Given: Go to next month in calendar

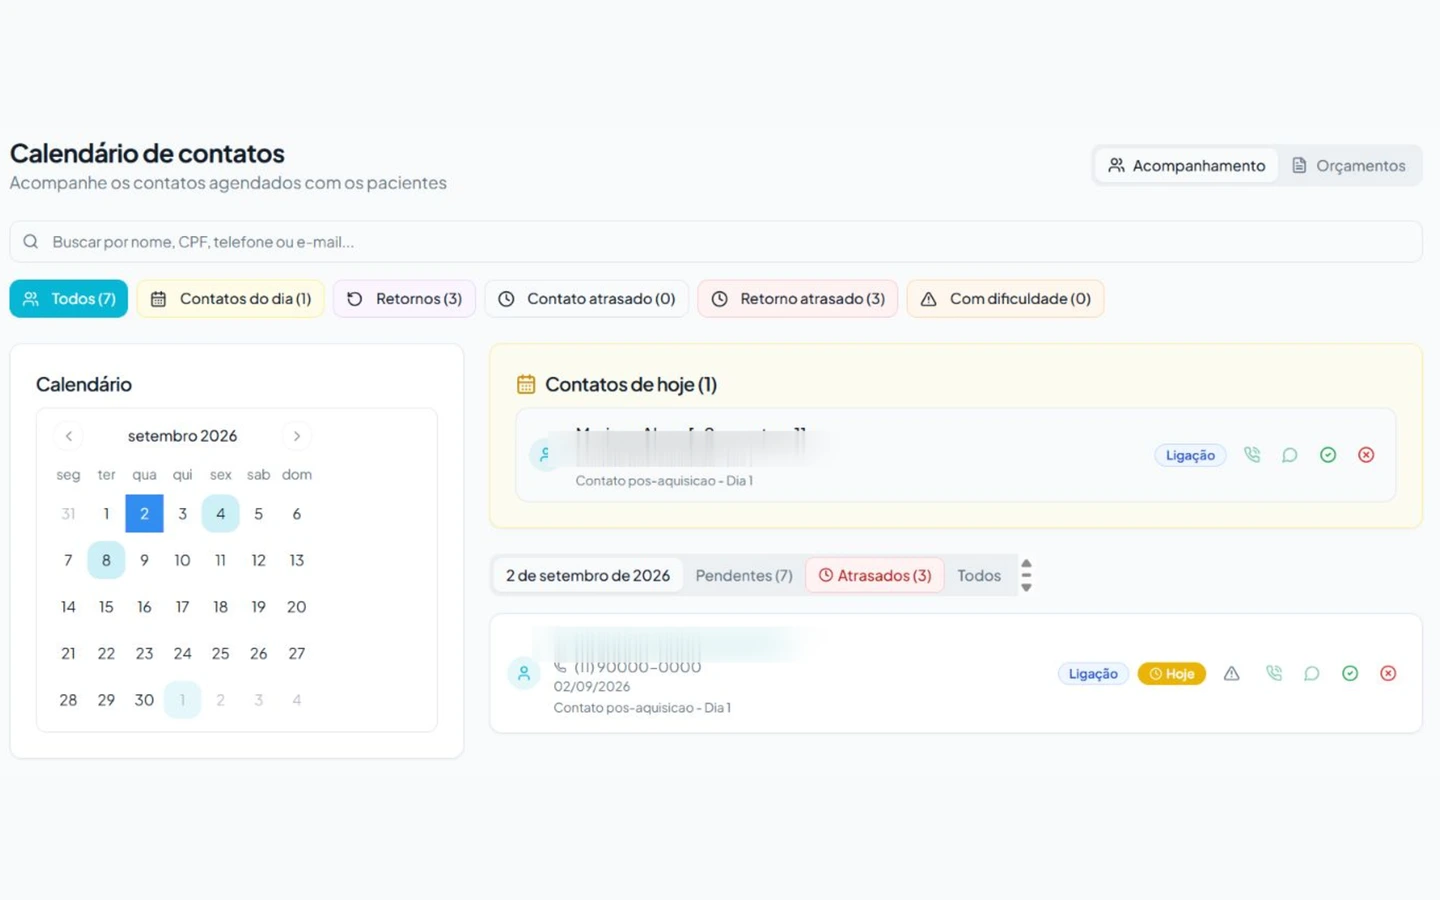Looking at the screenshot, I should tap(296, 436).
